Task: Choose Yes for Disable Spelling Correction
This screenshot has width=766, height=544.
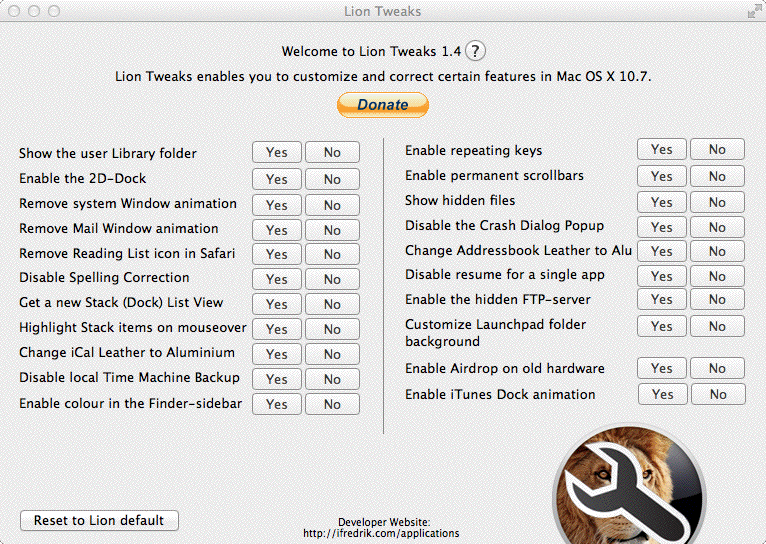Action: tap(277, 279)
